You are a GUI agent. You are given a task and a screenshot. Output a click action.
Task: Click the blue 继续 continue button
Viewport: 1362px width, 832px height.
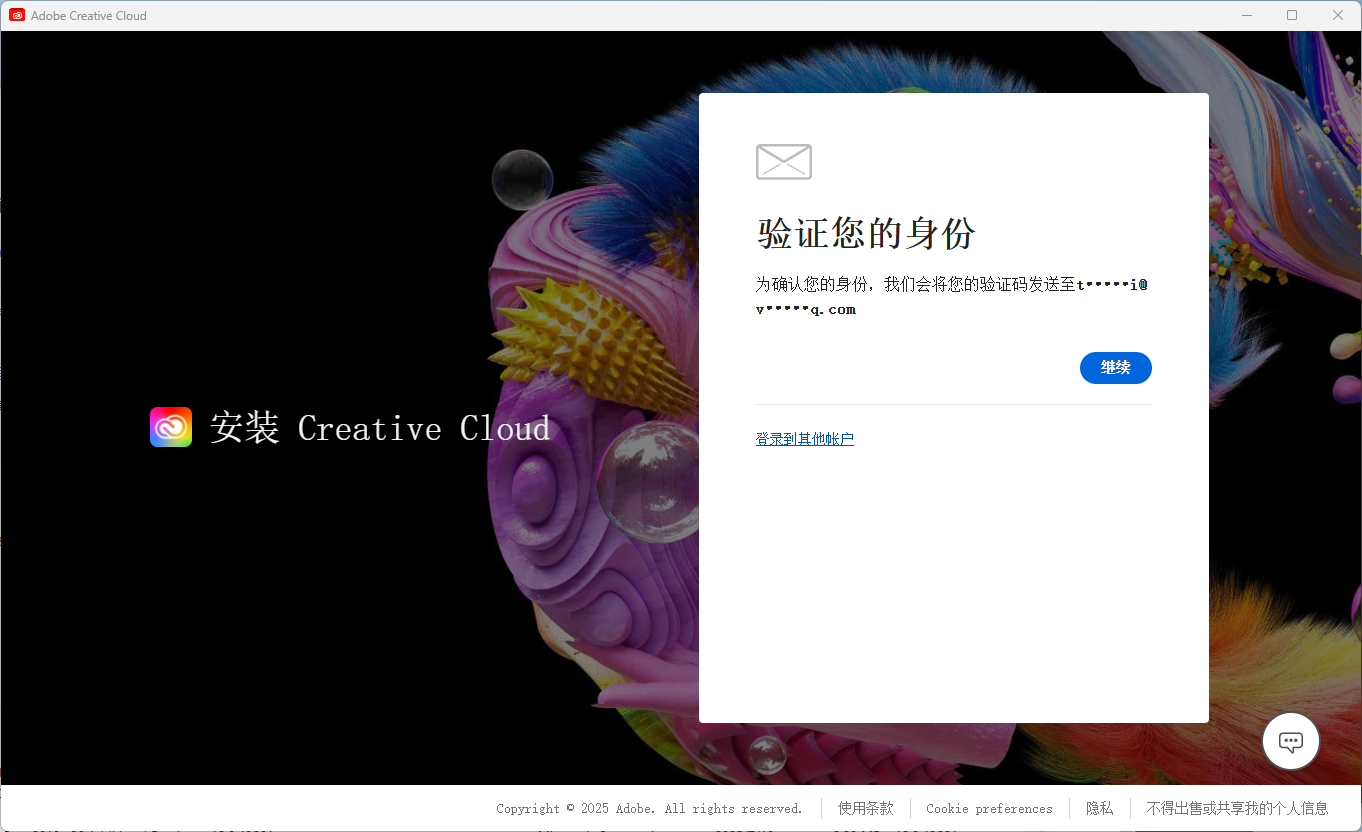[x=1115, y=368]
